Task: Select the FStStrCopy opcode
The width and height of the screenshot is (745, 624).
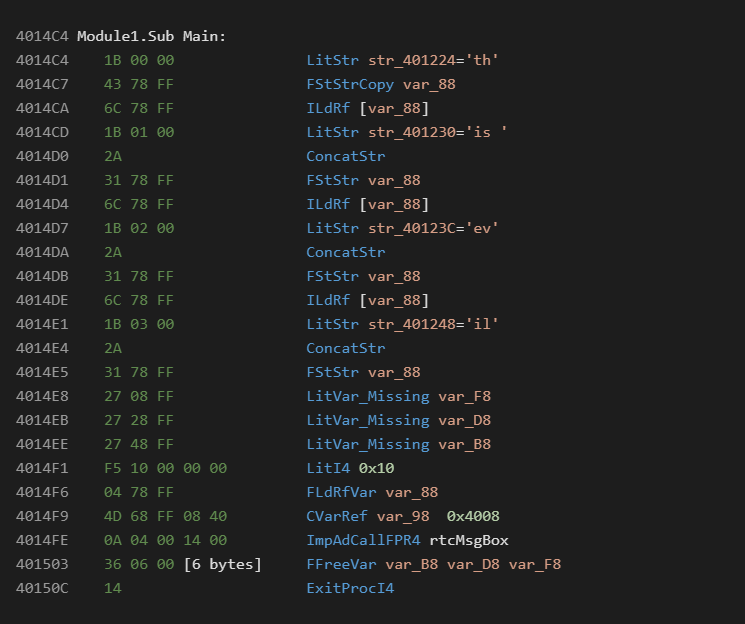Action: [x=350, y=84]
